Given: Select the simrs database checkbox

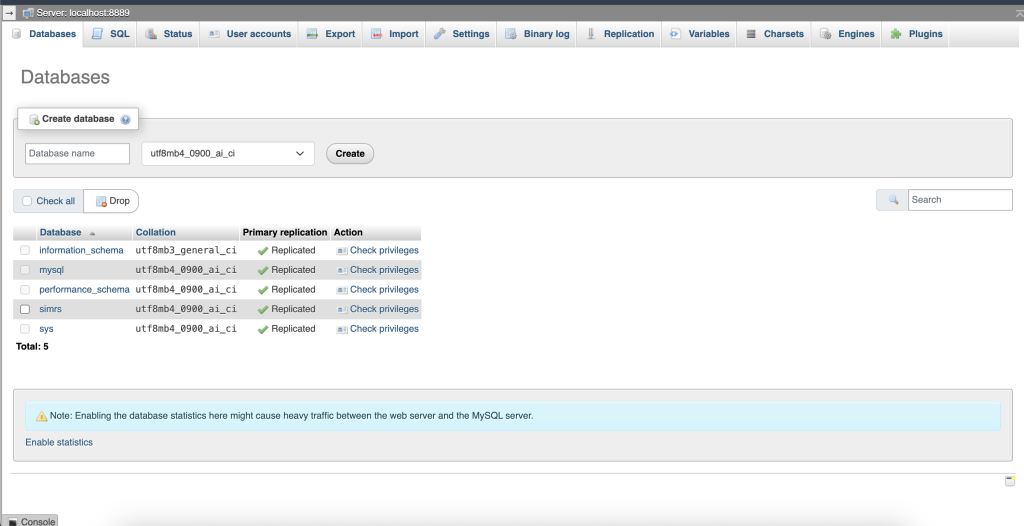Looking at the screenshot, I should (25, 309).
